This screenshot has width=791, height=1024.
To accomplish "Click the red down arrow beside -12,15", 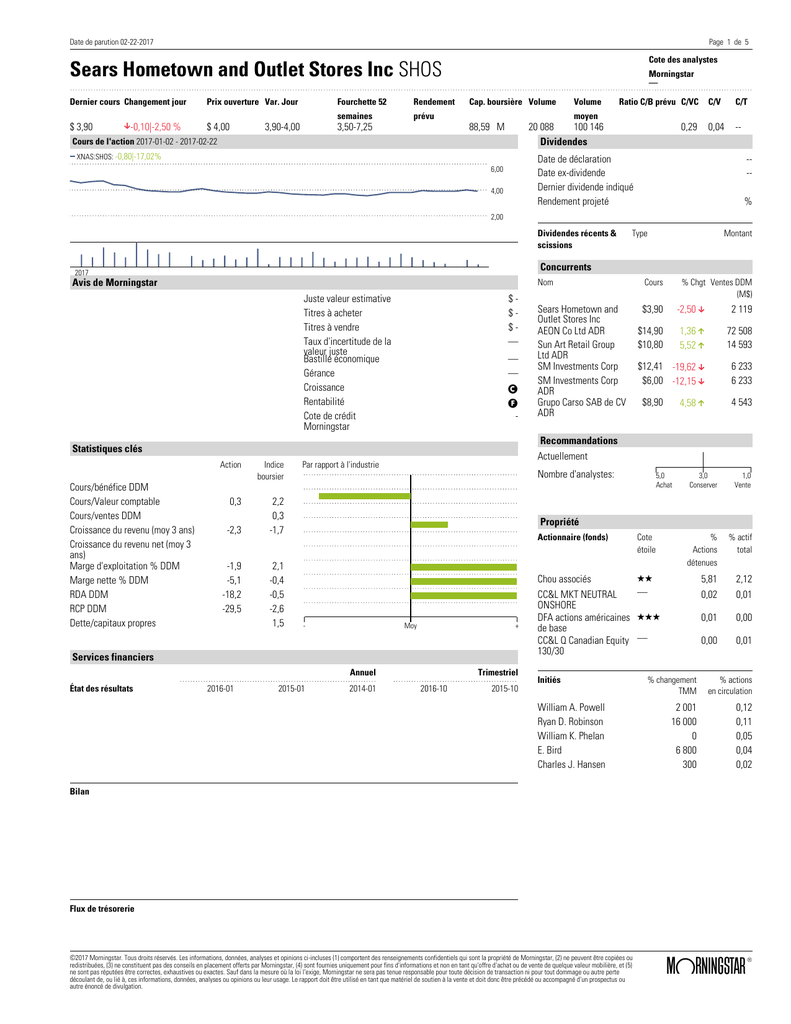I will pos(702,381).
